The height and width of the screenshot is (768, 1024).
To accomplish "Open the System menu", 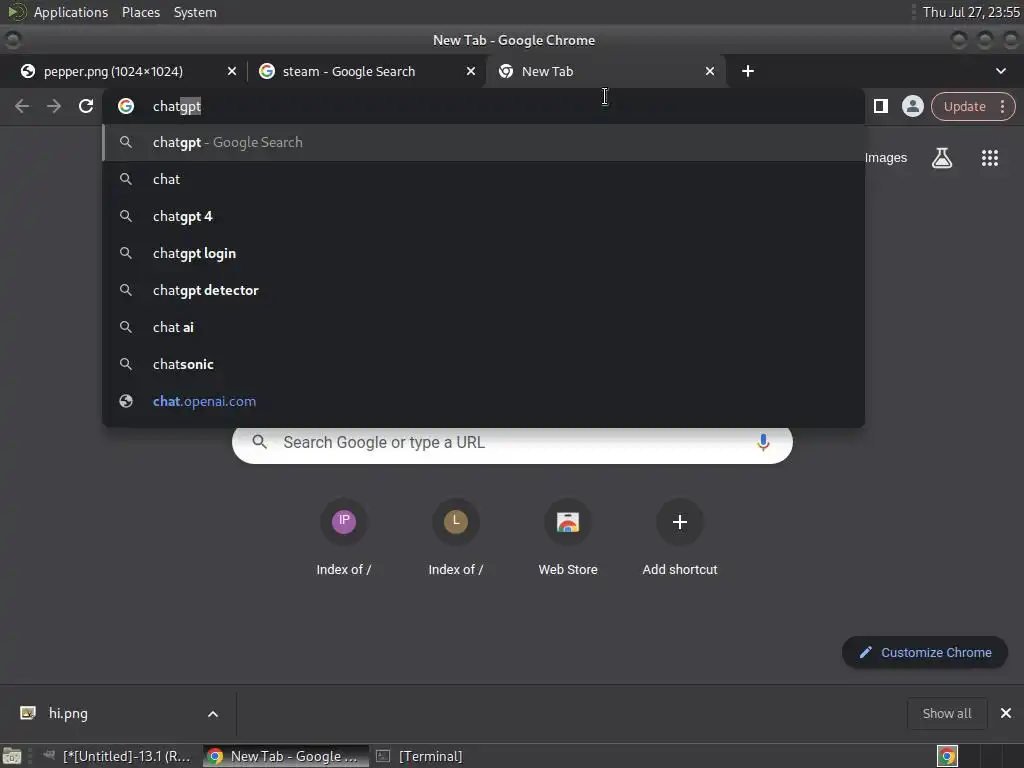I will (195, 12).
